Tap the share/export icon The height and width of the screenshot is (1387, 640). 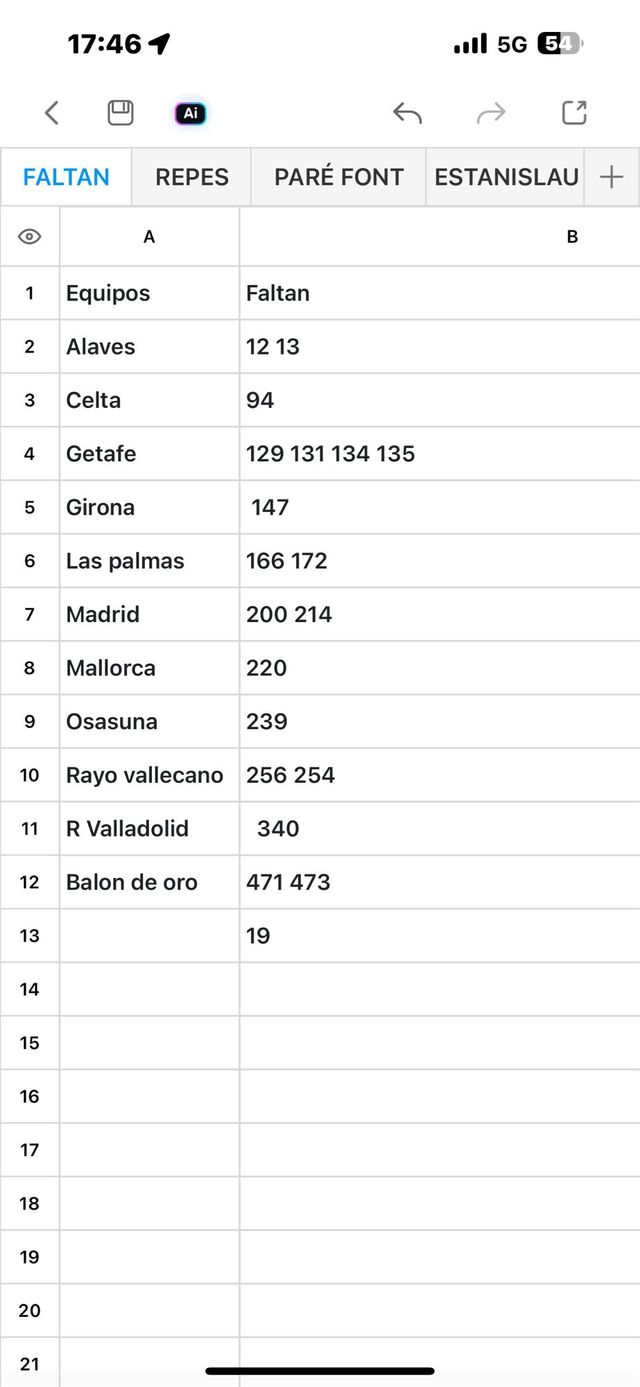coord(574,113)
